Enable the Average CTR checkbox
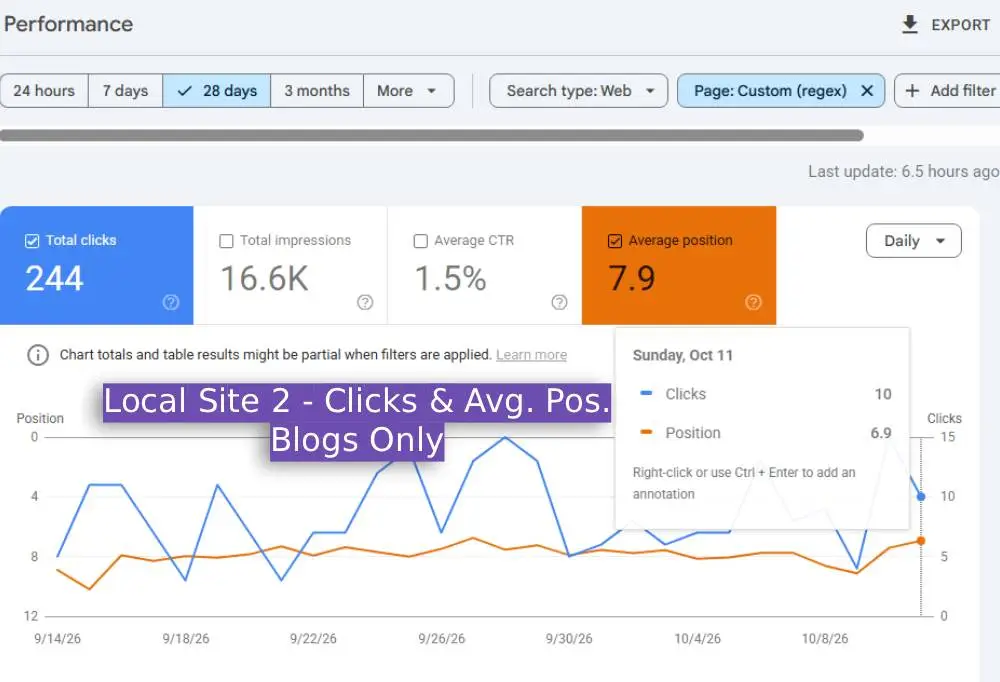 [420, 241]
